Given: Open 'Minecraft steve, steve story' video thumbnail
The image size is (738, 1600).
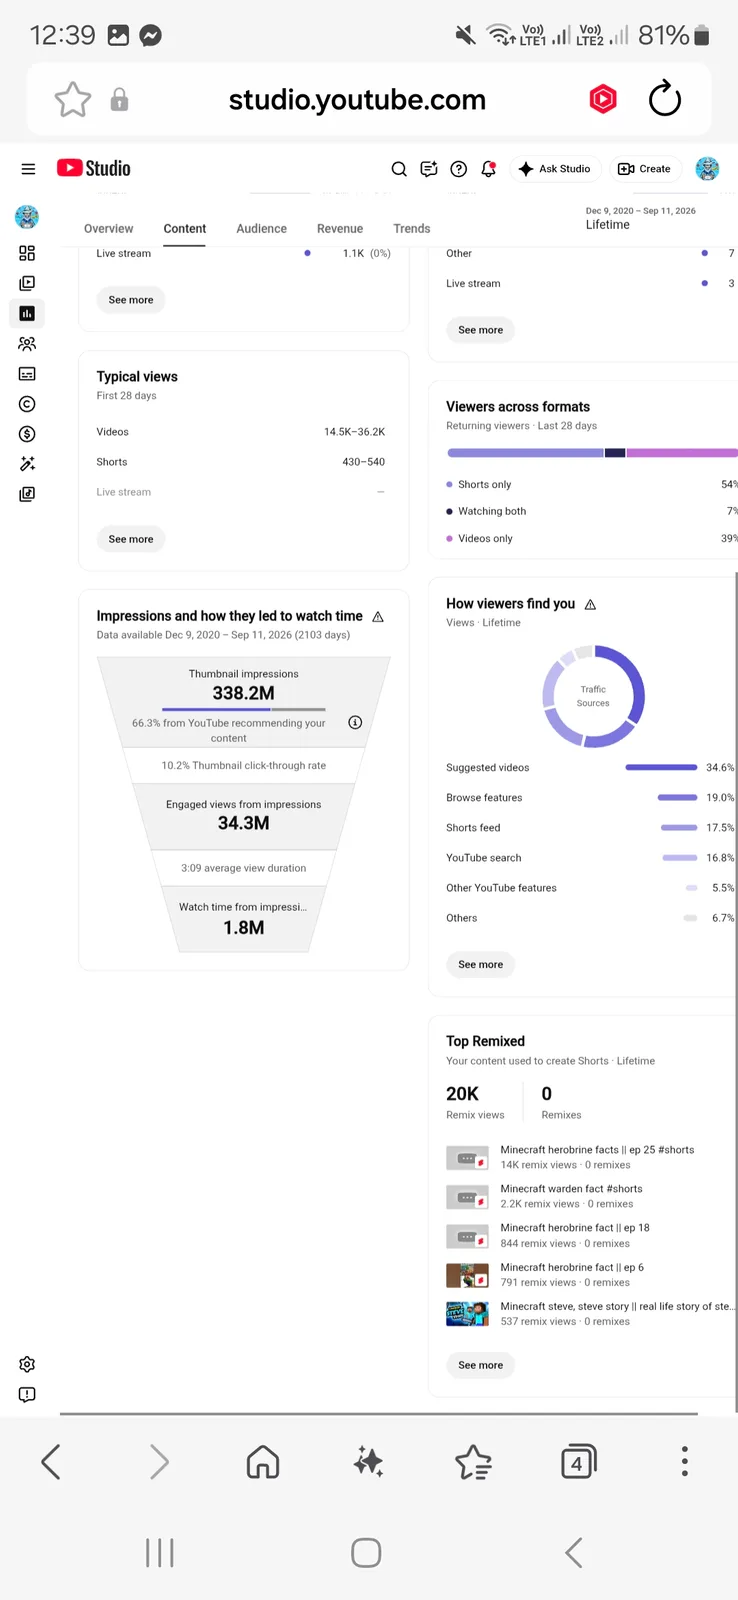Looking at the screenshot, I should pyautogui.click(x=467, y=1314).
